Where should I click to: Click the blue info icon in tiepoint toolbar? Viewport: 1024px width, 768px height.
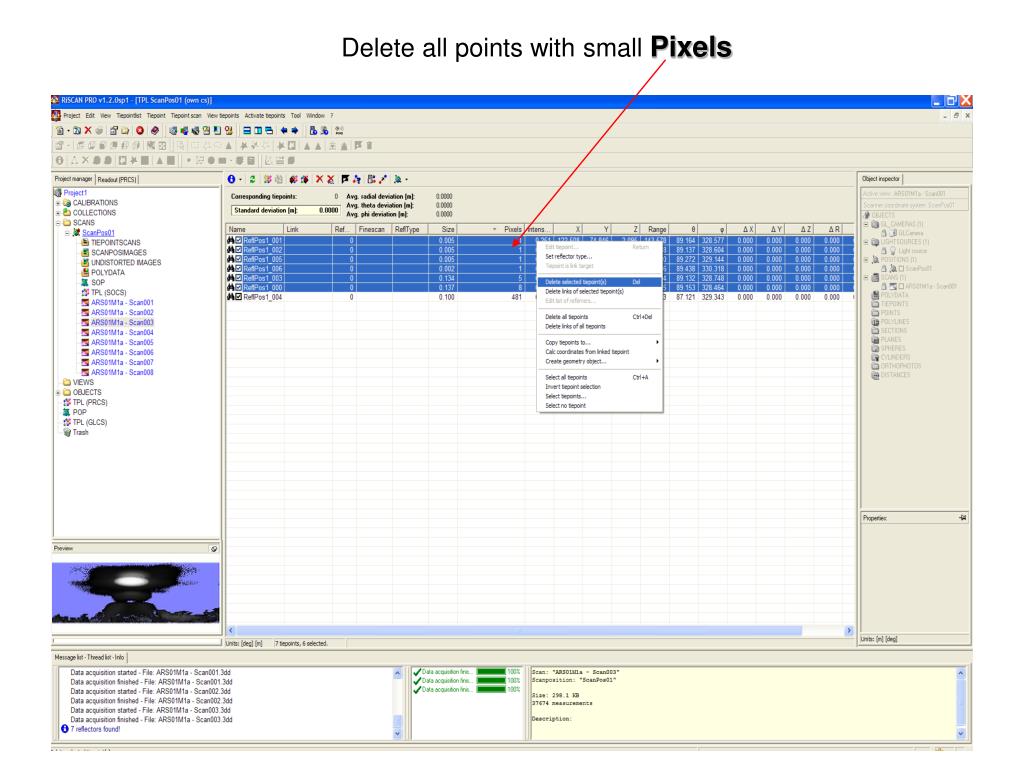point(231,179)
